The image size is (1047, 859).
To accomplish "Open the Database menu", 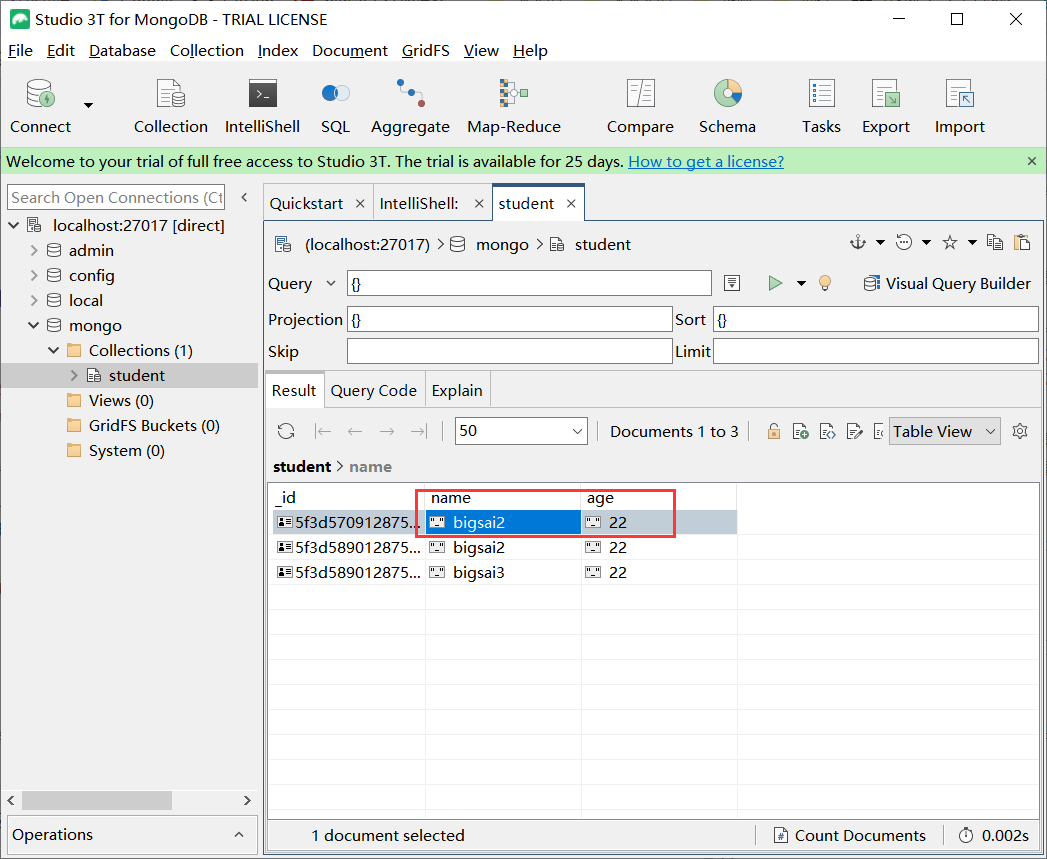I will pos(122,51).
